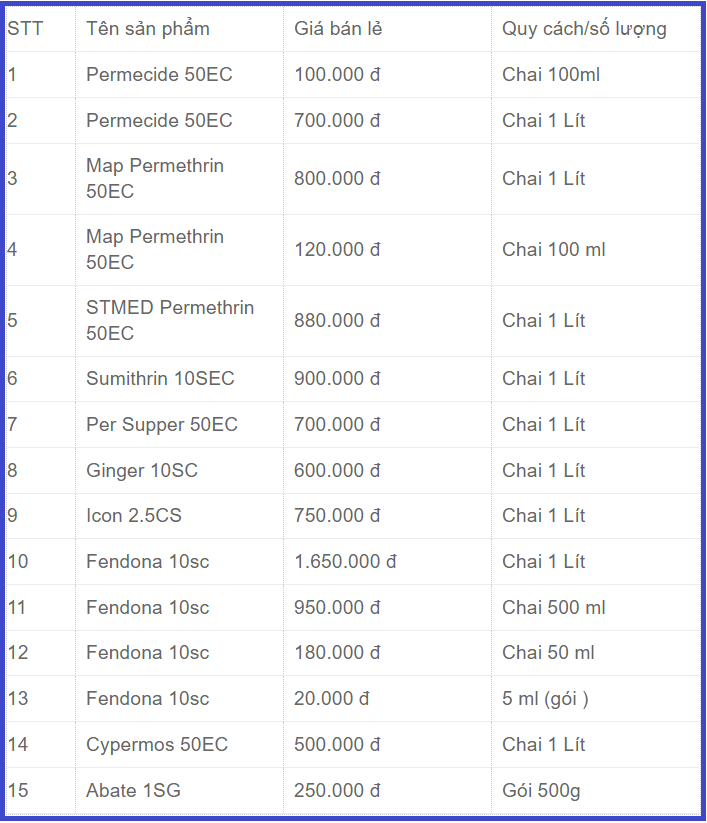Viewport: 707px width, 823px height.
Task: Select the 1.650.000 đ price cell
Action: (x=345, y=562)
